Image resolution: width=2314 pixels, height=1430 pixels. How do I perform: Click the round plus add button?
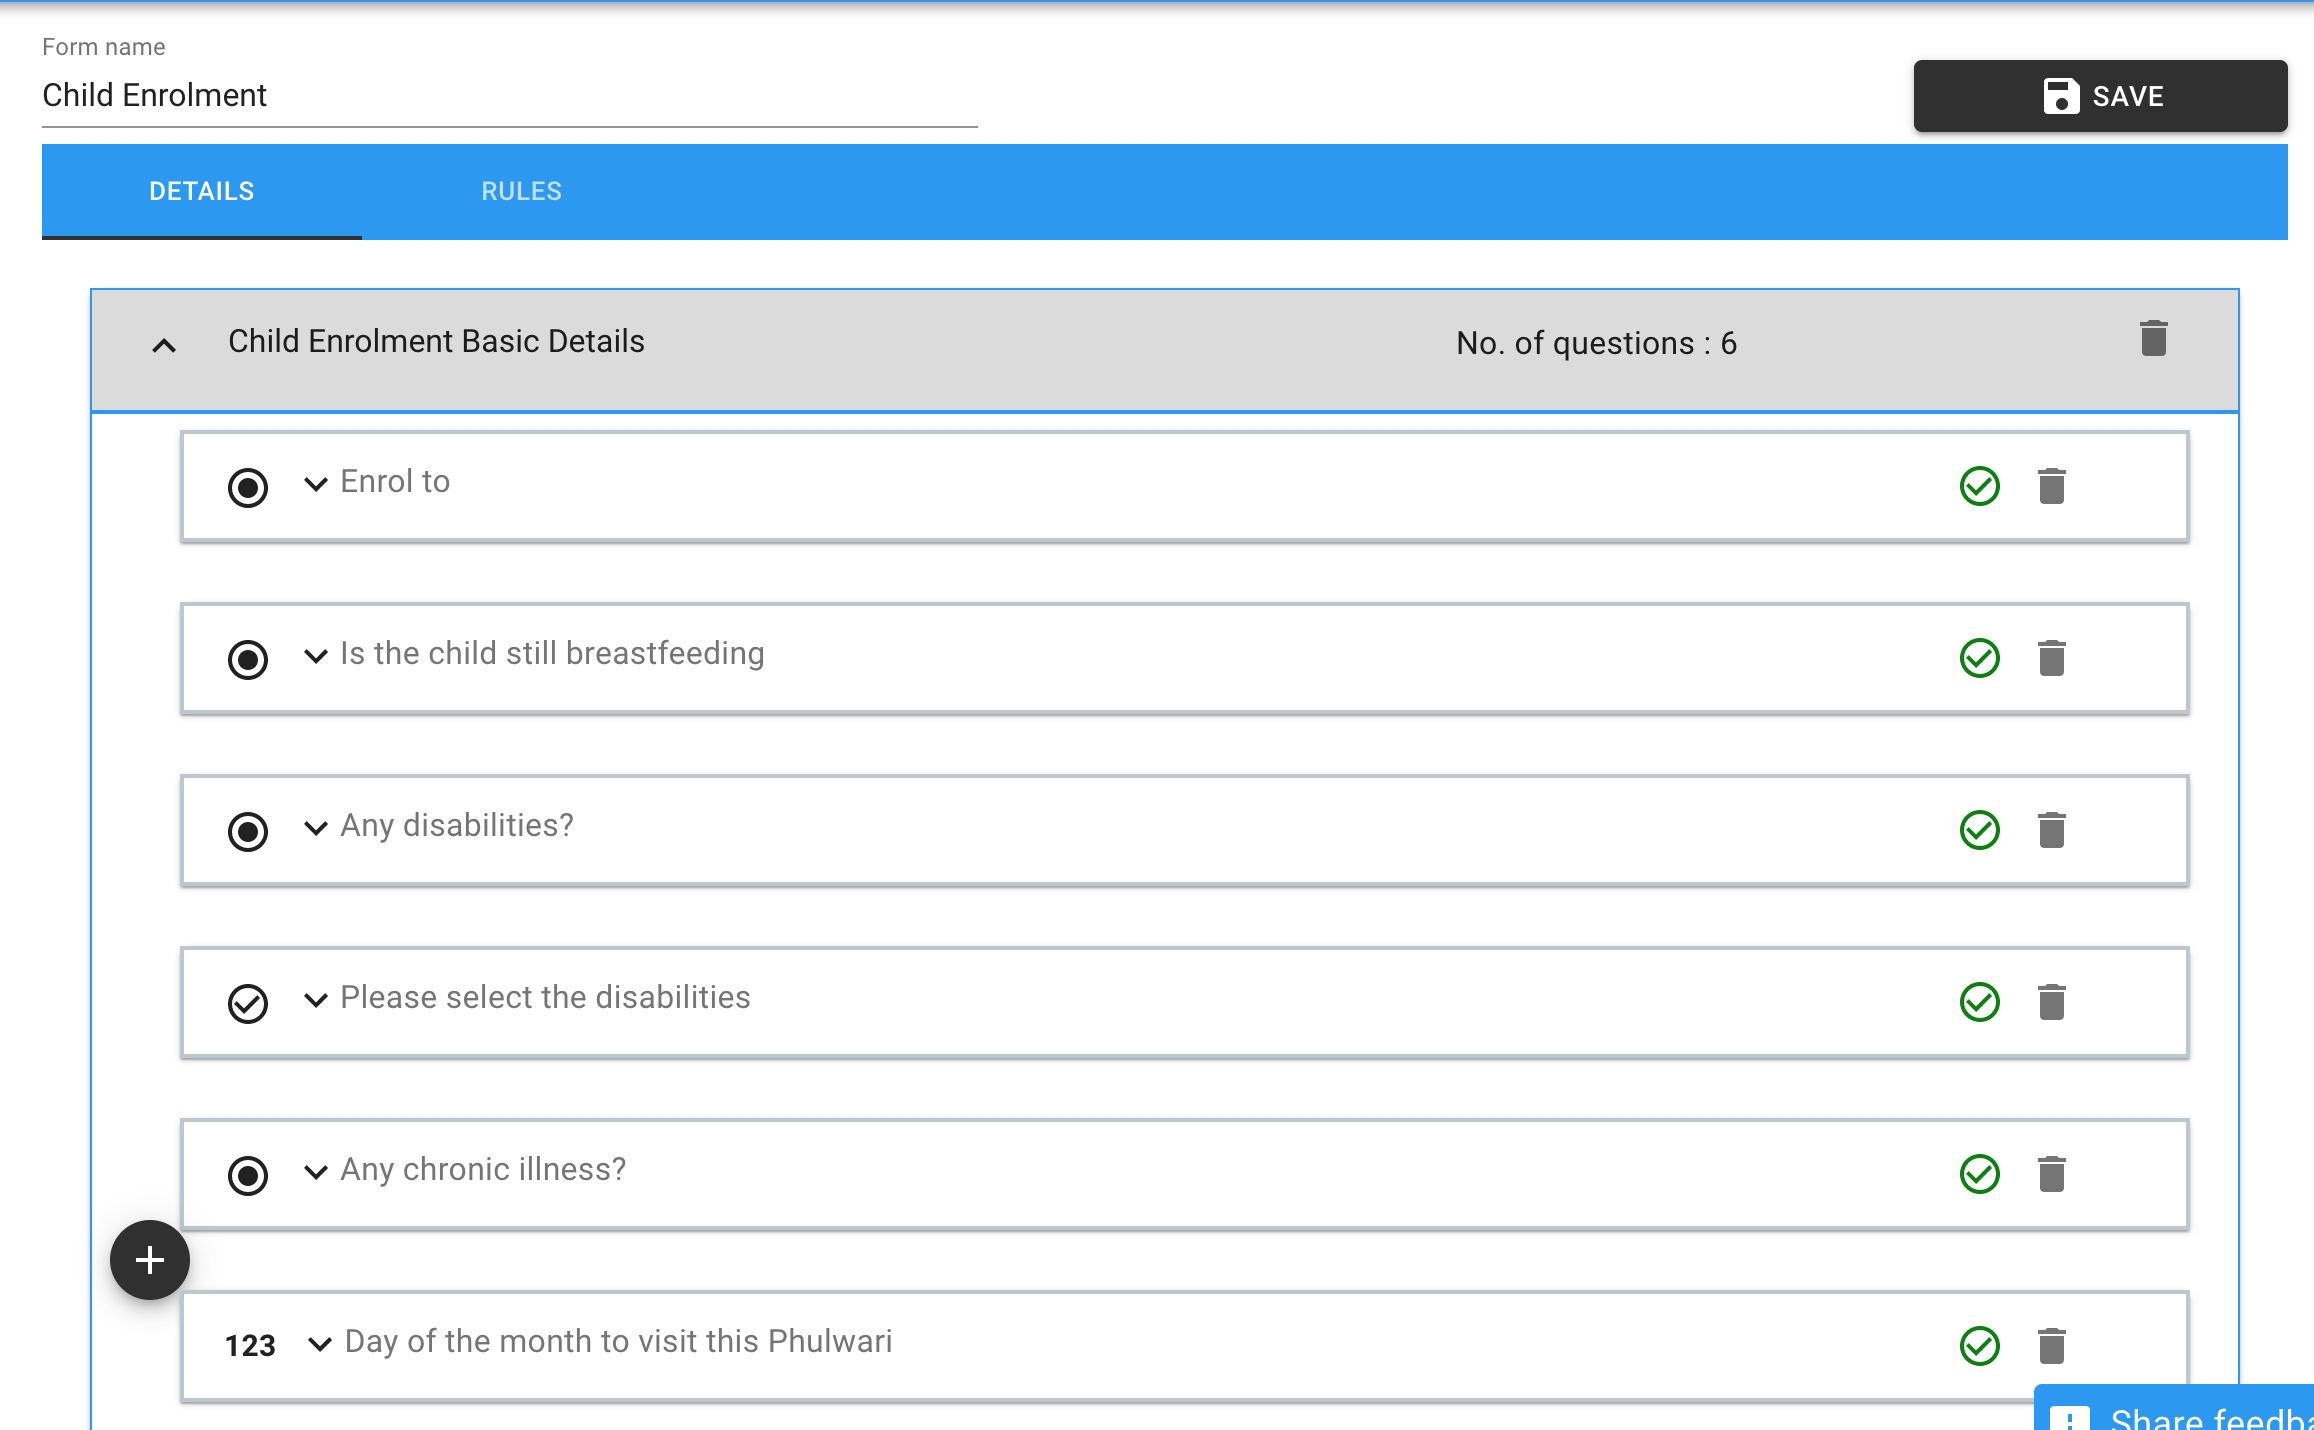pos(150,1260)
